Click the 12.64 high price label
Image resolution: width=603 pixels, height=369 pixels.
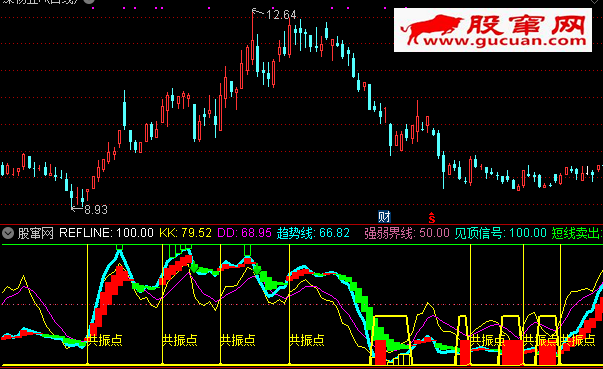coord(281,15)
